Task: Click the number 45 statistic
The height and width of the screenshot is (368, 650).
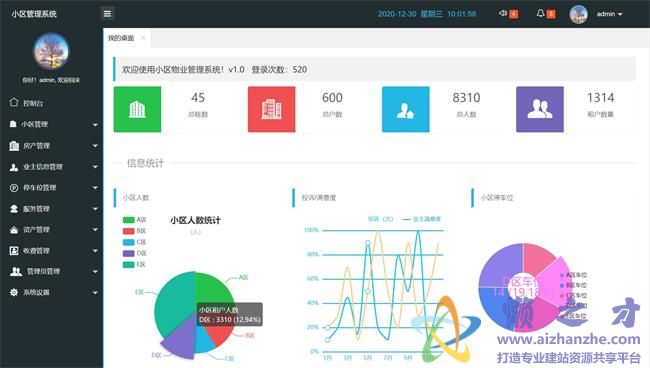Action: pyautogui.click(x=198, y=98)
